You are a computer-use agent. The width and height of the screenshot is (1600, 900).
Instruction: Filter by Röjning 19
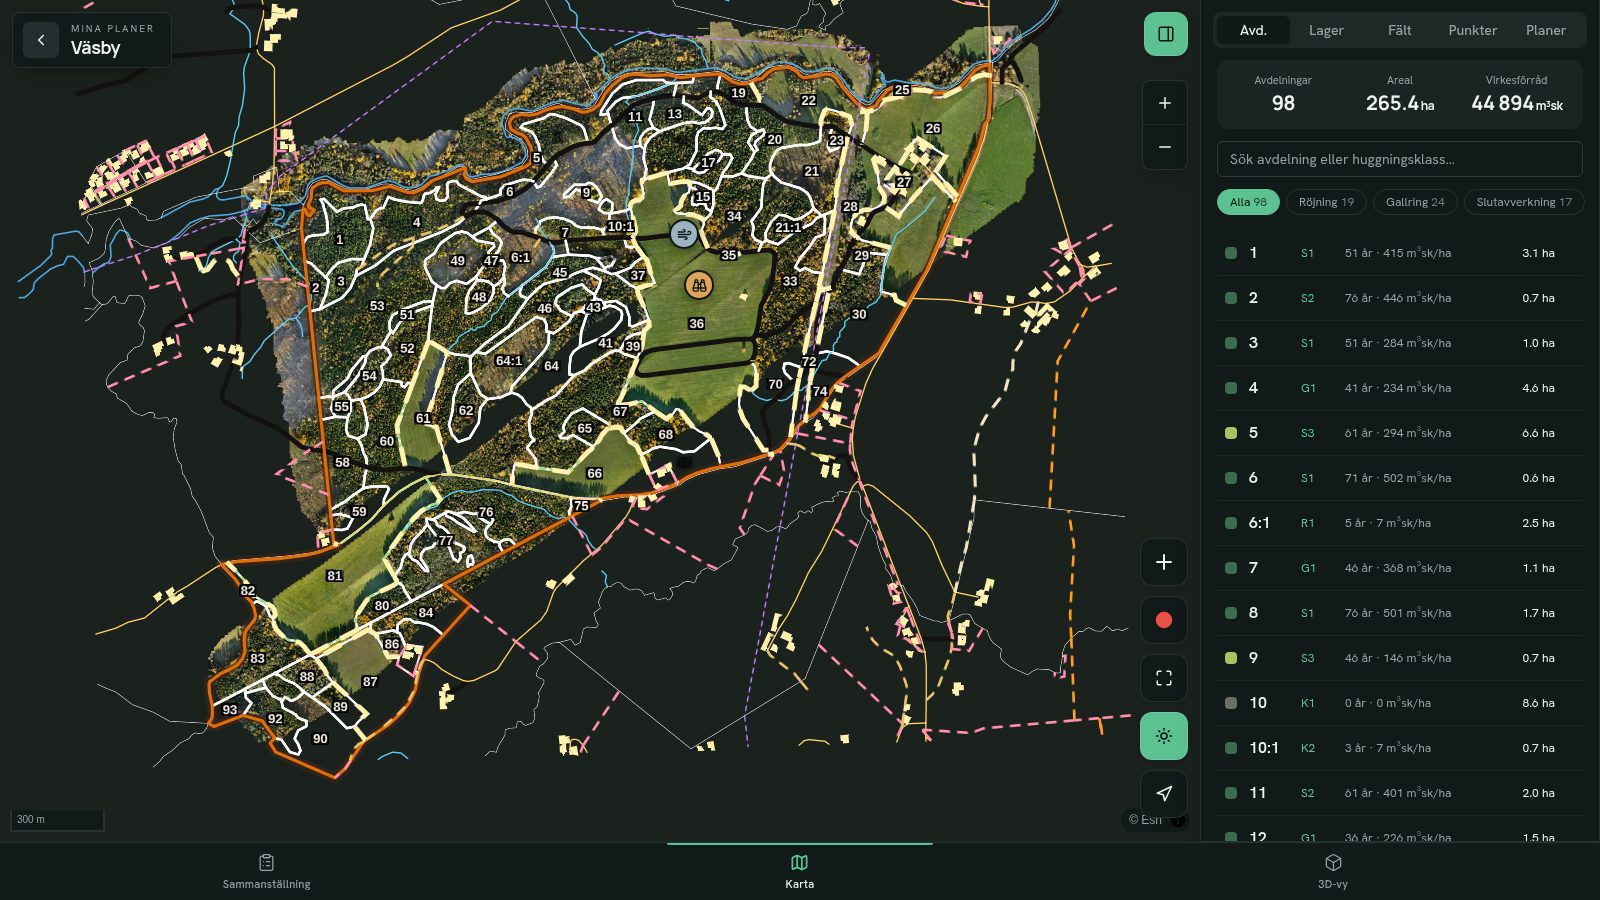pos(1326,202)
